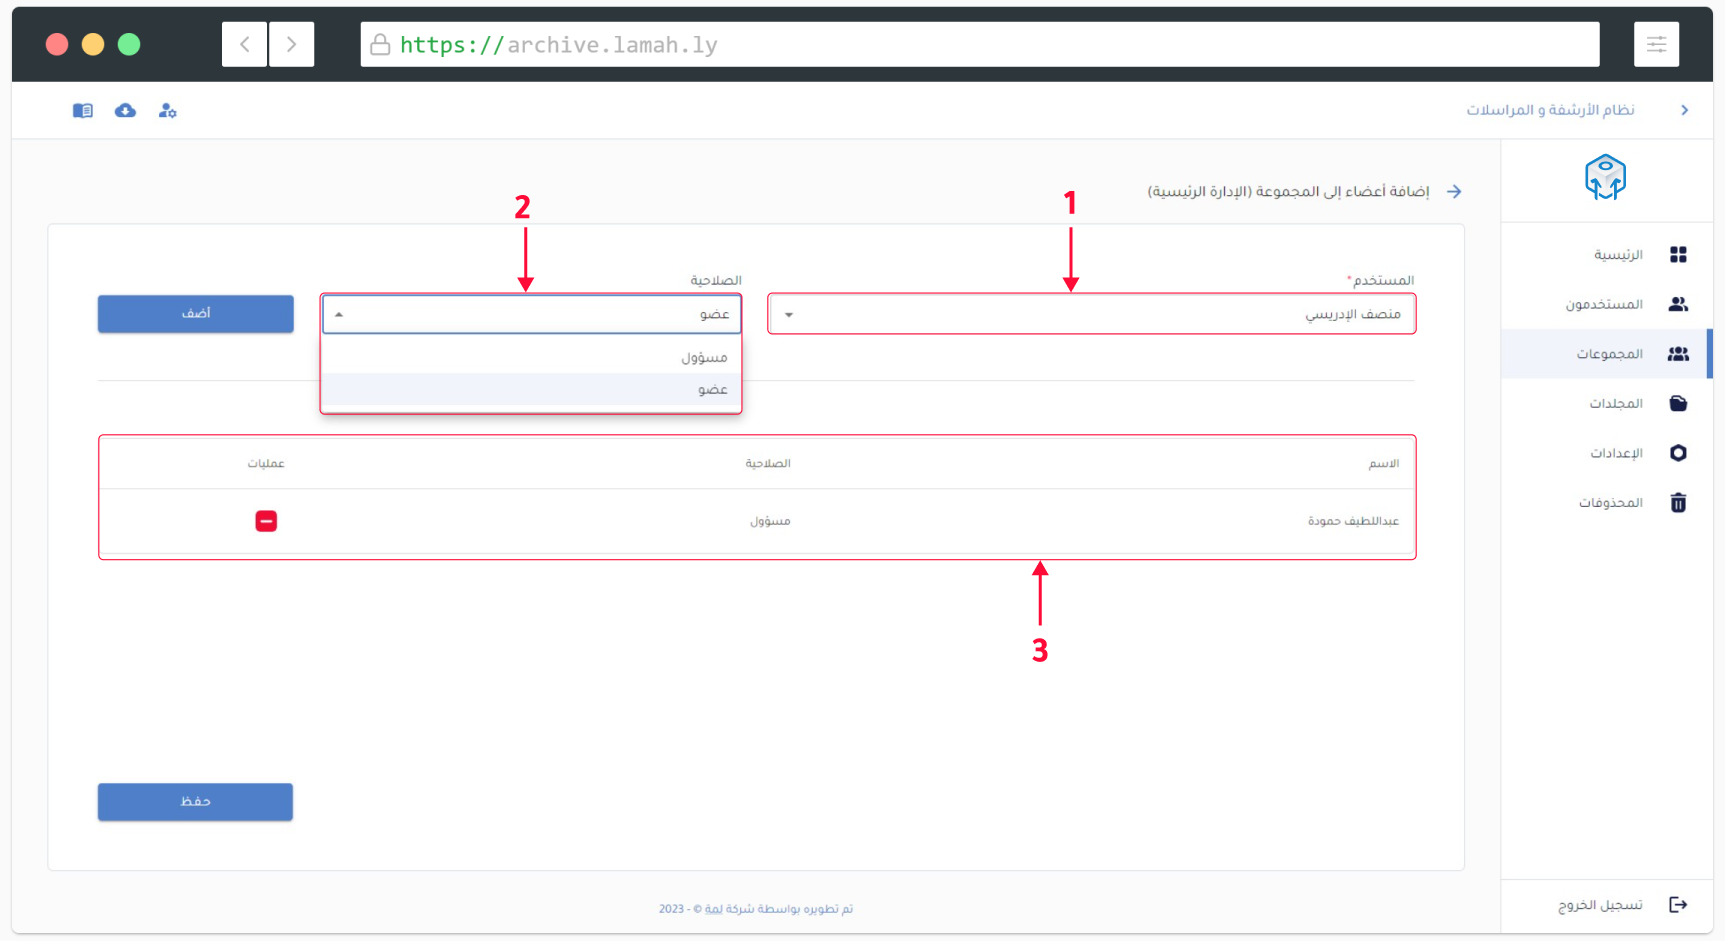Image resolution: width=1725 pixels, height=941 pixels.
Task: Click the browser settings sliders icon
Action: pyautogui.click(x=1656, y=45)
